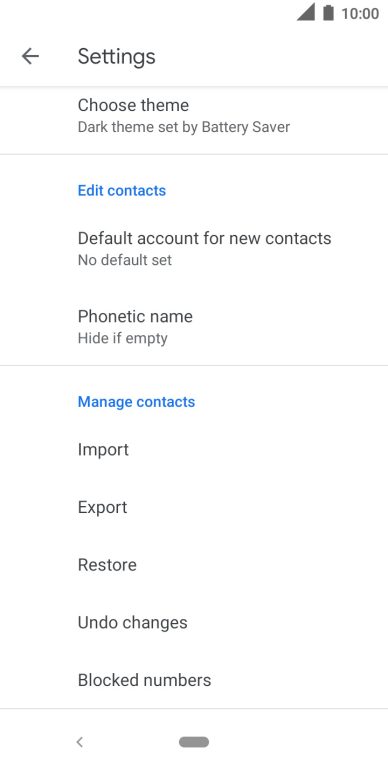388x776 pixels.
Task: Open Blocked numbers
Action: pos(194,680)
